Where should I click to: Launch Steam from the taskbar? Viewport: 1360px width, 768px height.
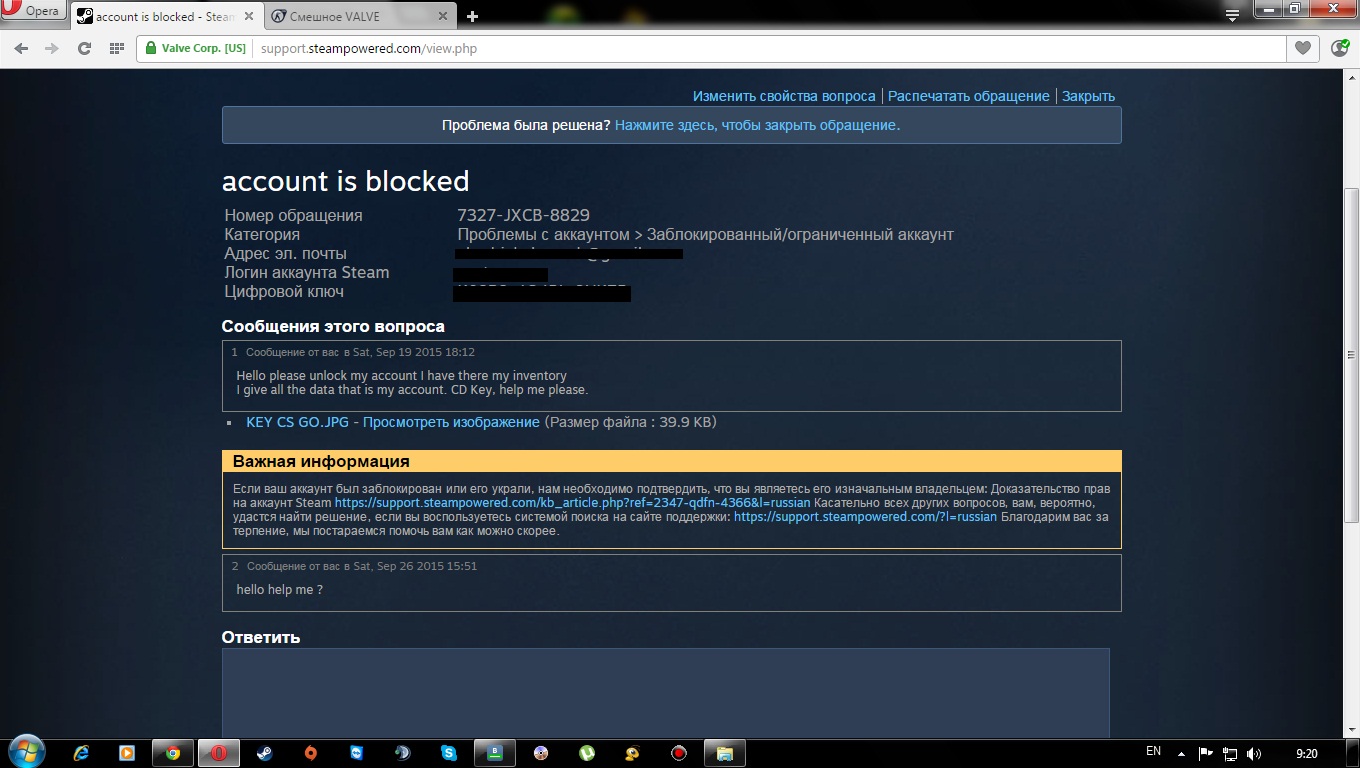coord(263,753)
